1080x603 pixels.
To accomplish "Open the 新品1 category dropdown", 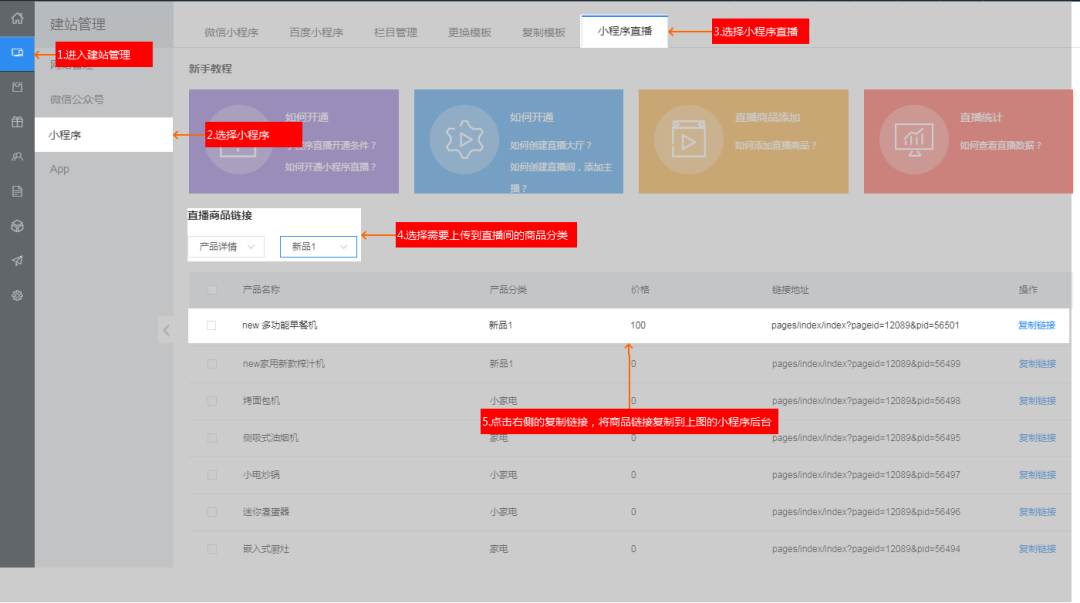I will click(x=318, y=246).
